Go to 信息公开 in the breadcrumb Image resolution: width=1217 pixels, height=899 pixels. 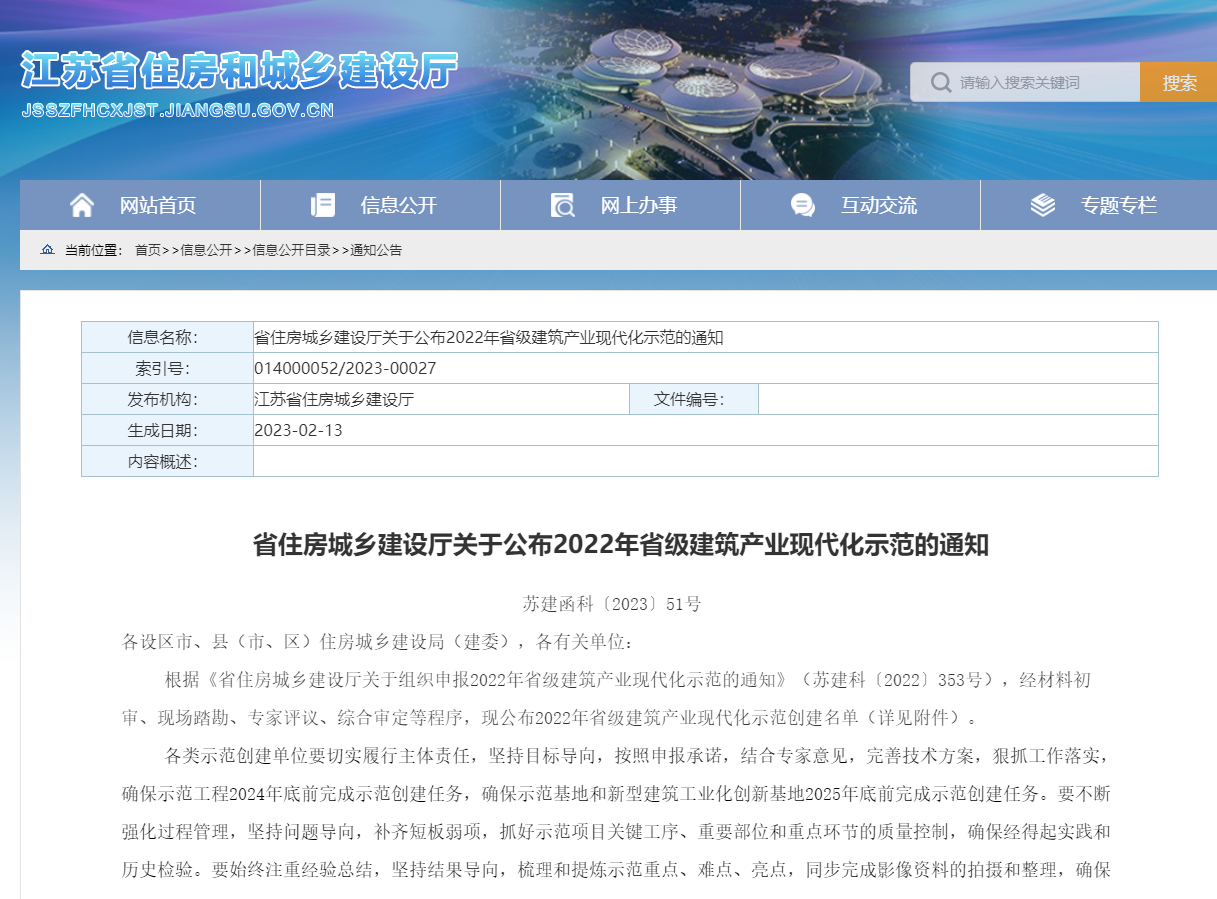click(206, 250)
